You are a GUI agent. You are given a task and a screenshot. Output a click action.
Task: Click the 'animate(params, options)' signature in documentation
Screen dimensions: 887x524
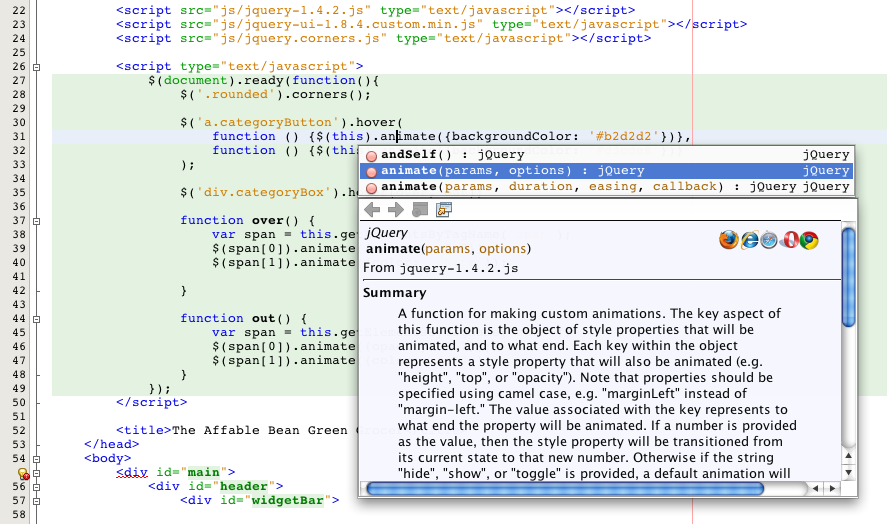pos(448,248)
